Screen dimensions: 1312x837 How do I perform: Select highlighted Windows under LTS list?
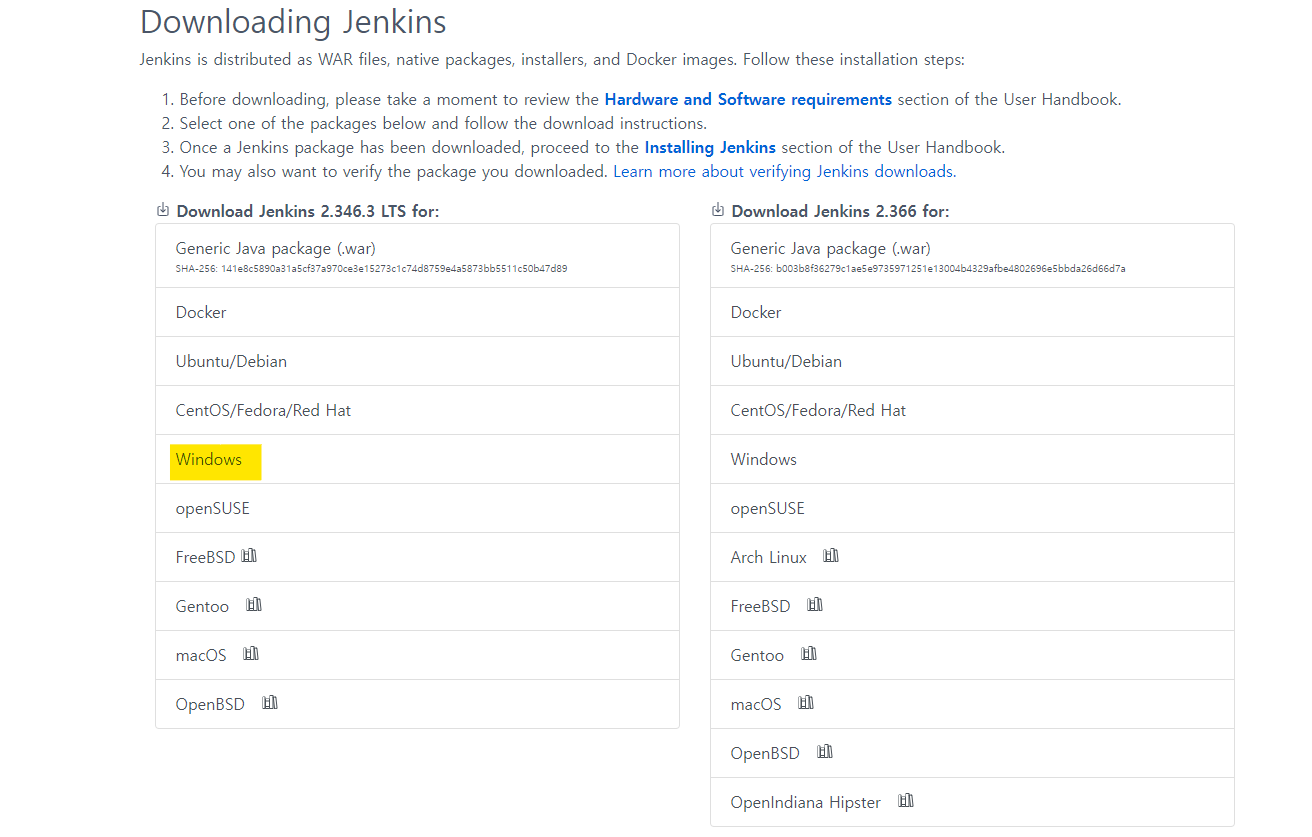417,459
